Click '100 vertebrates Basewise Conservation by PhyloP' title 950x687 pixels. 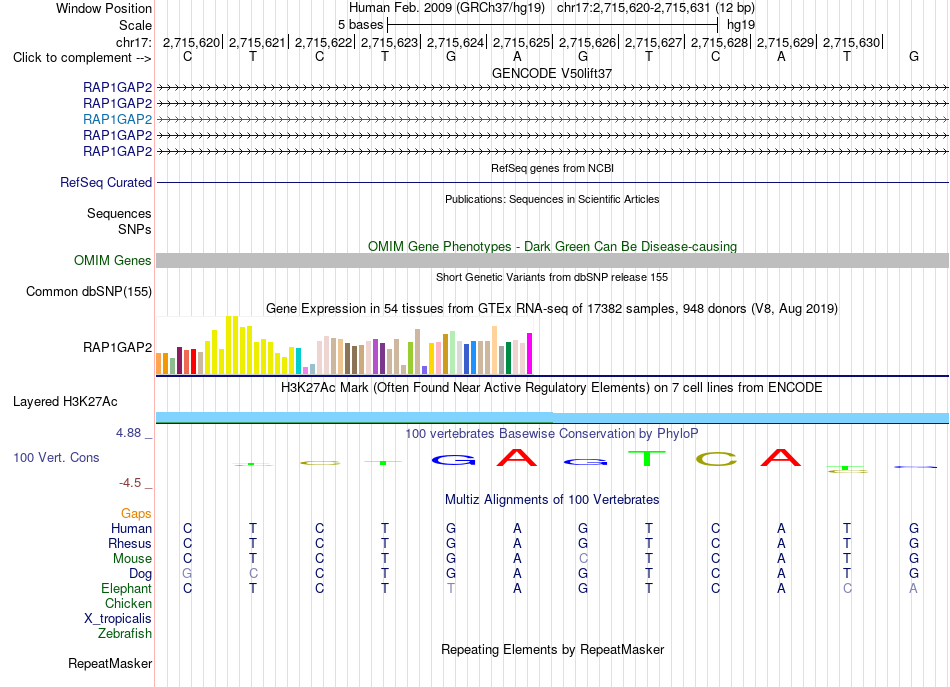(551, 434)
